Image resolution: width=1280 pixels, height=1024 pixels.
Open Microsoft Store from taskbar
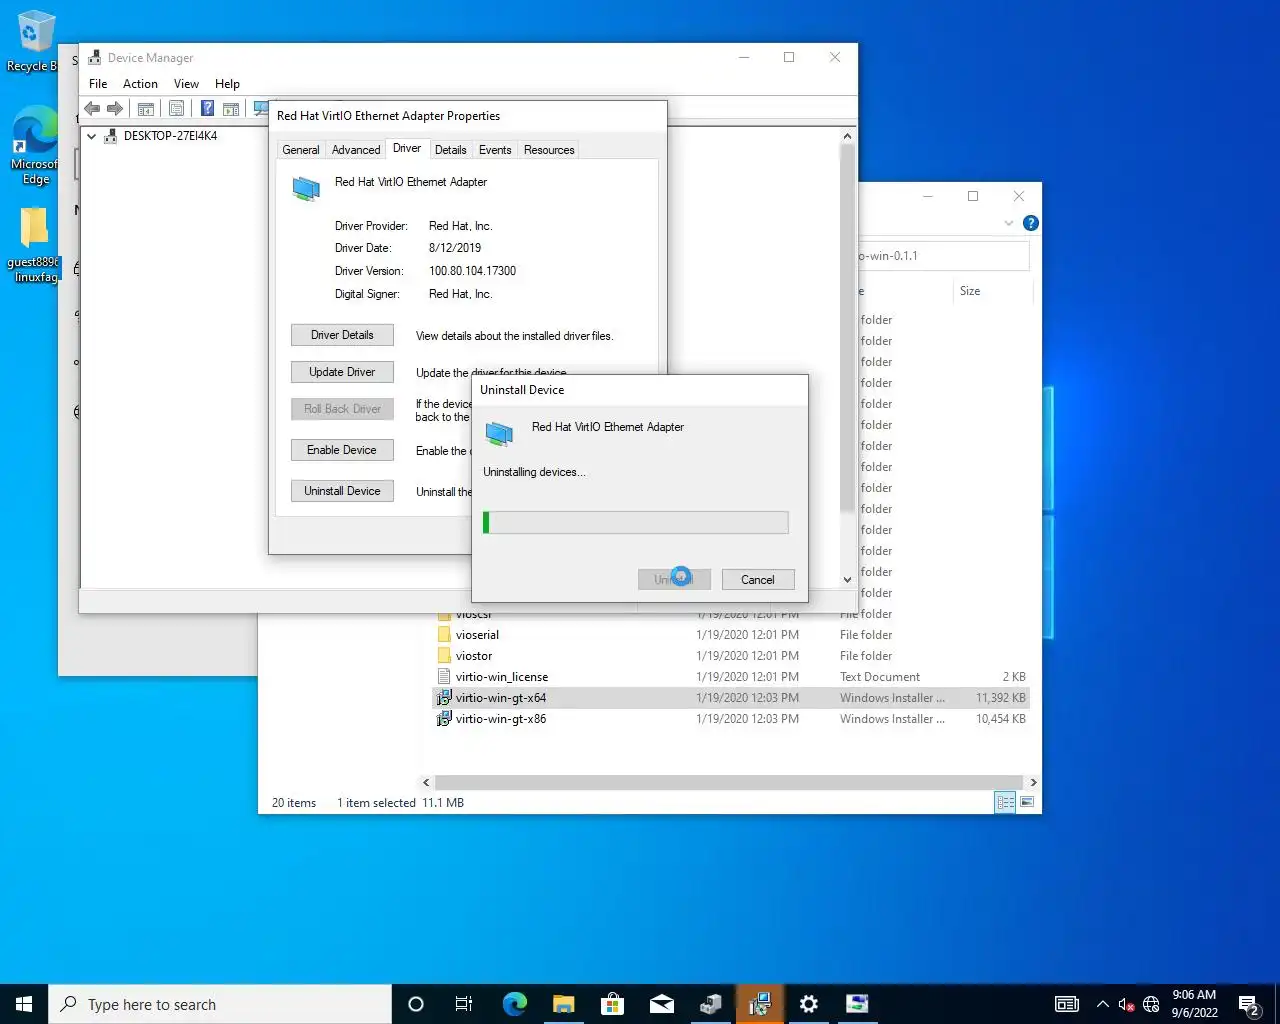[x=612, y=1004]
